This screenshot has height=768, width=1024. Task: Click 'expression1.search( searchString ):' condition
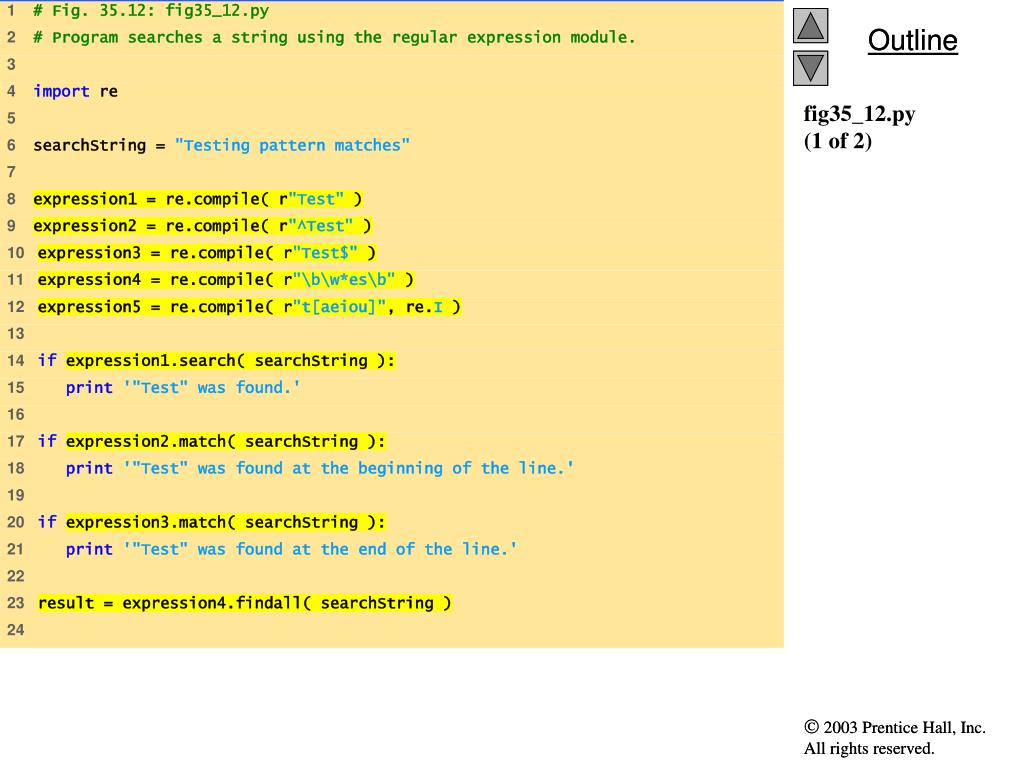pyautogui.click(x=231, y=360)
